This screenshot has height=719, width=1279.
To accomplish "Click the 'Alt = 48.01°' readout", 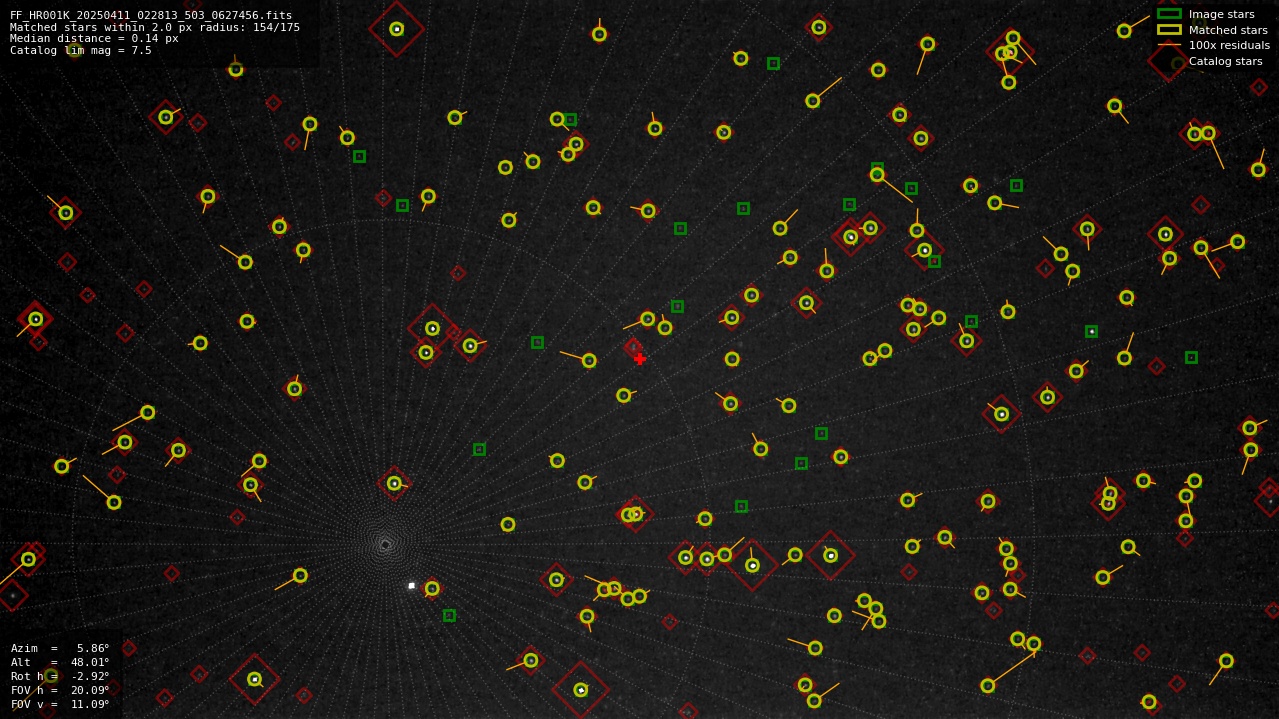I will point(60,662).
